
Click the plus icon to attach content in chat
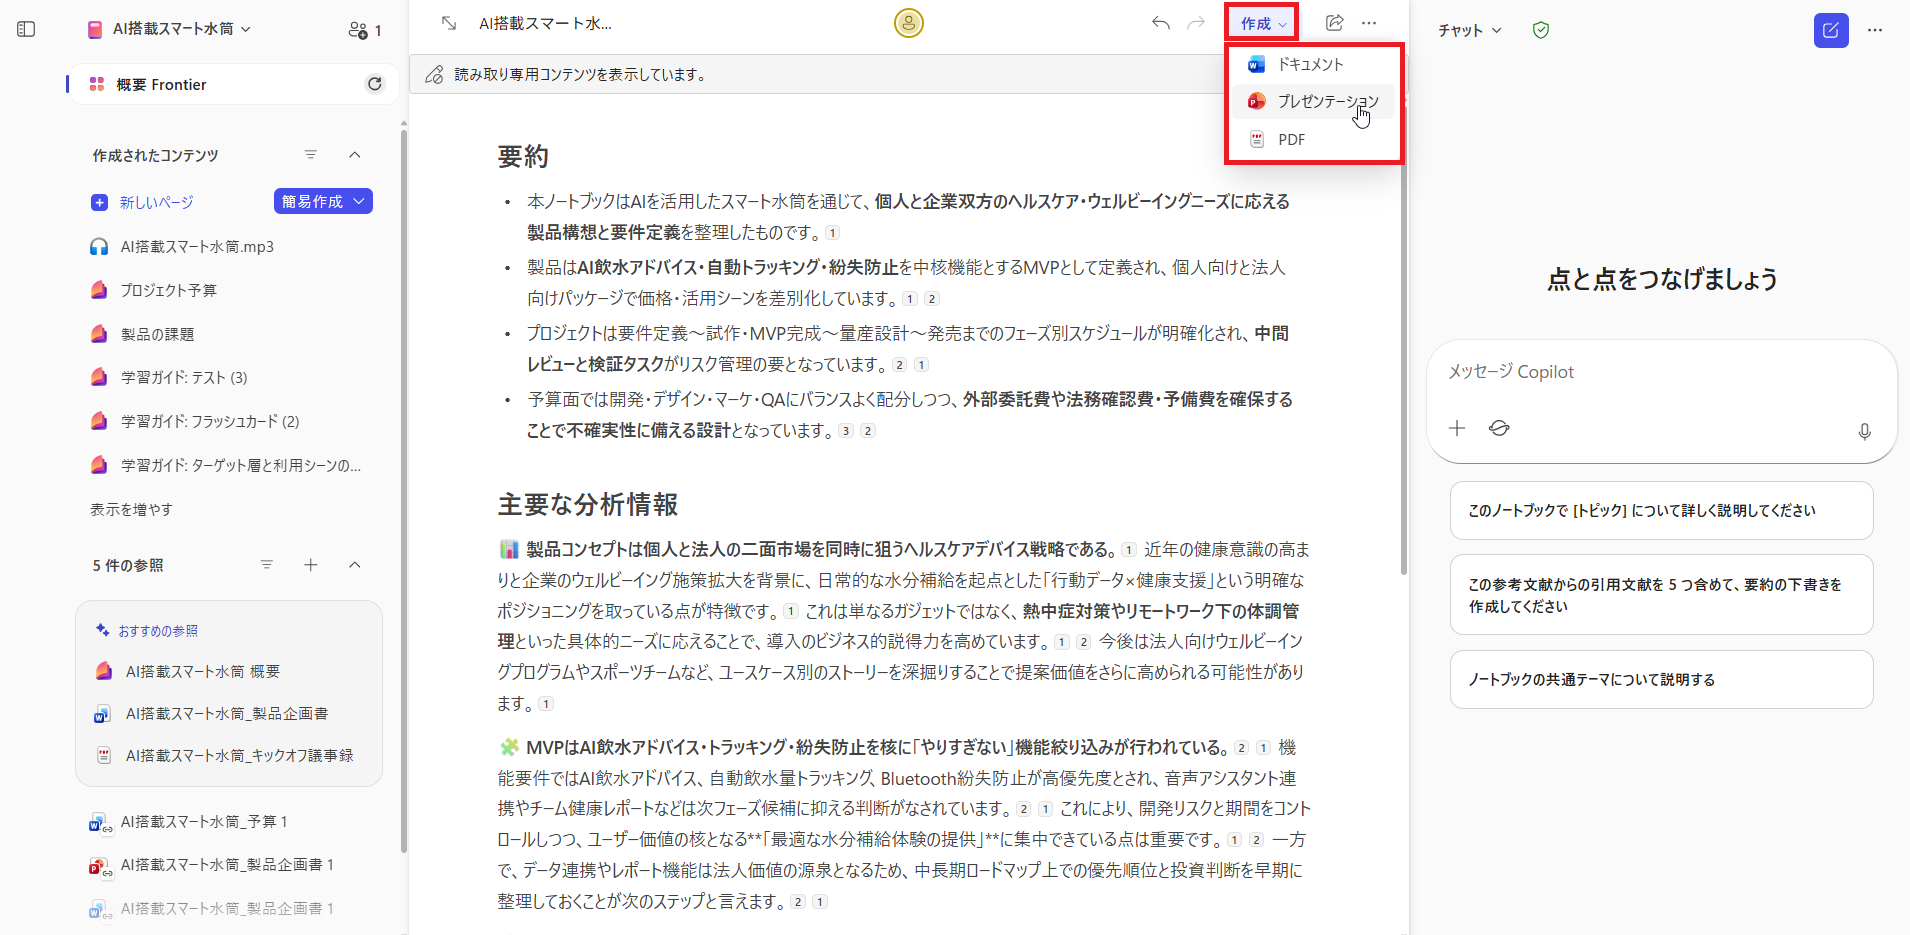click(1457, 427)
